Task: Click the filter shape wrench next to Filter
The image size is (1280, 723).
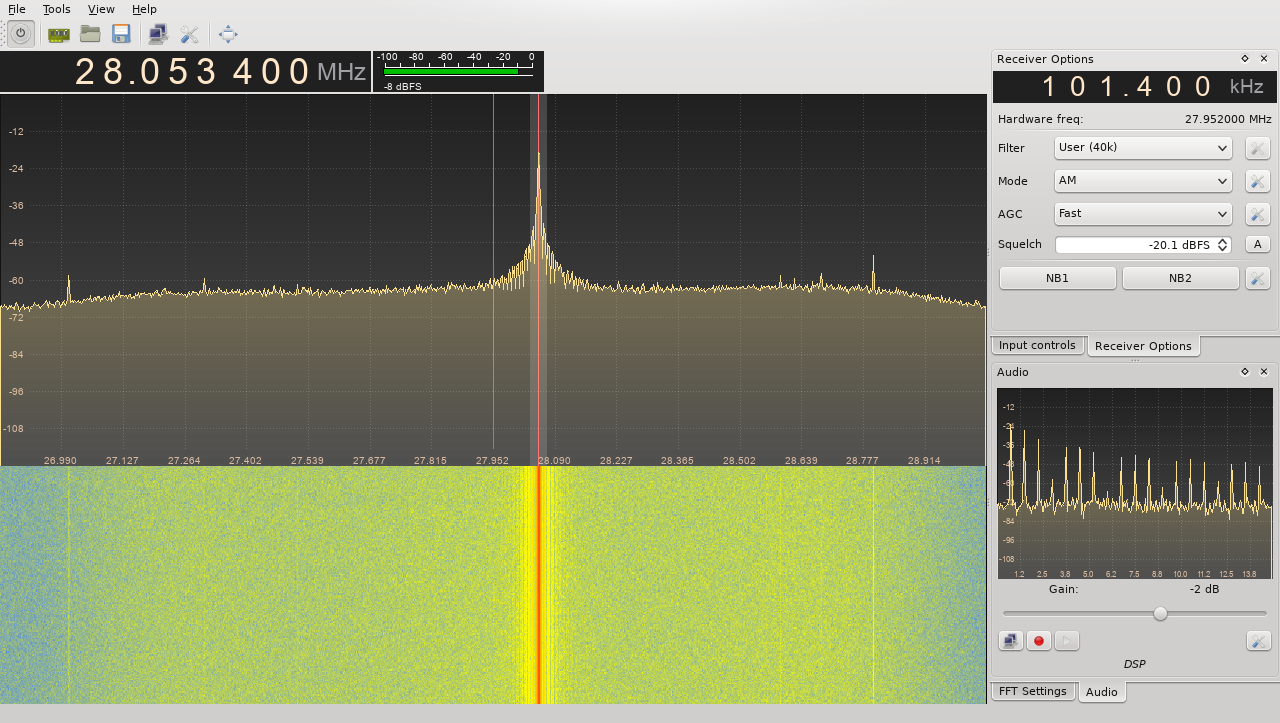Action: pos(1257,148)
